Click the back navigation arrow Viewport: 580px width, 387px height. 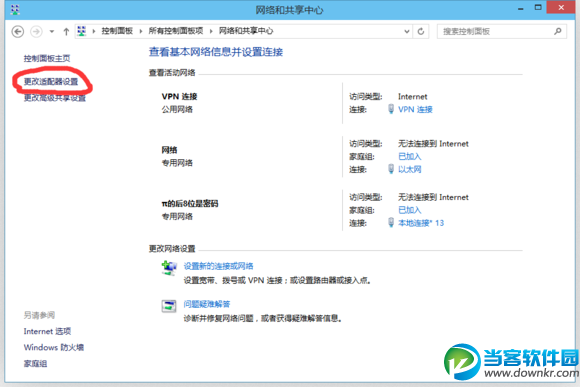(x=18, y=31)
